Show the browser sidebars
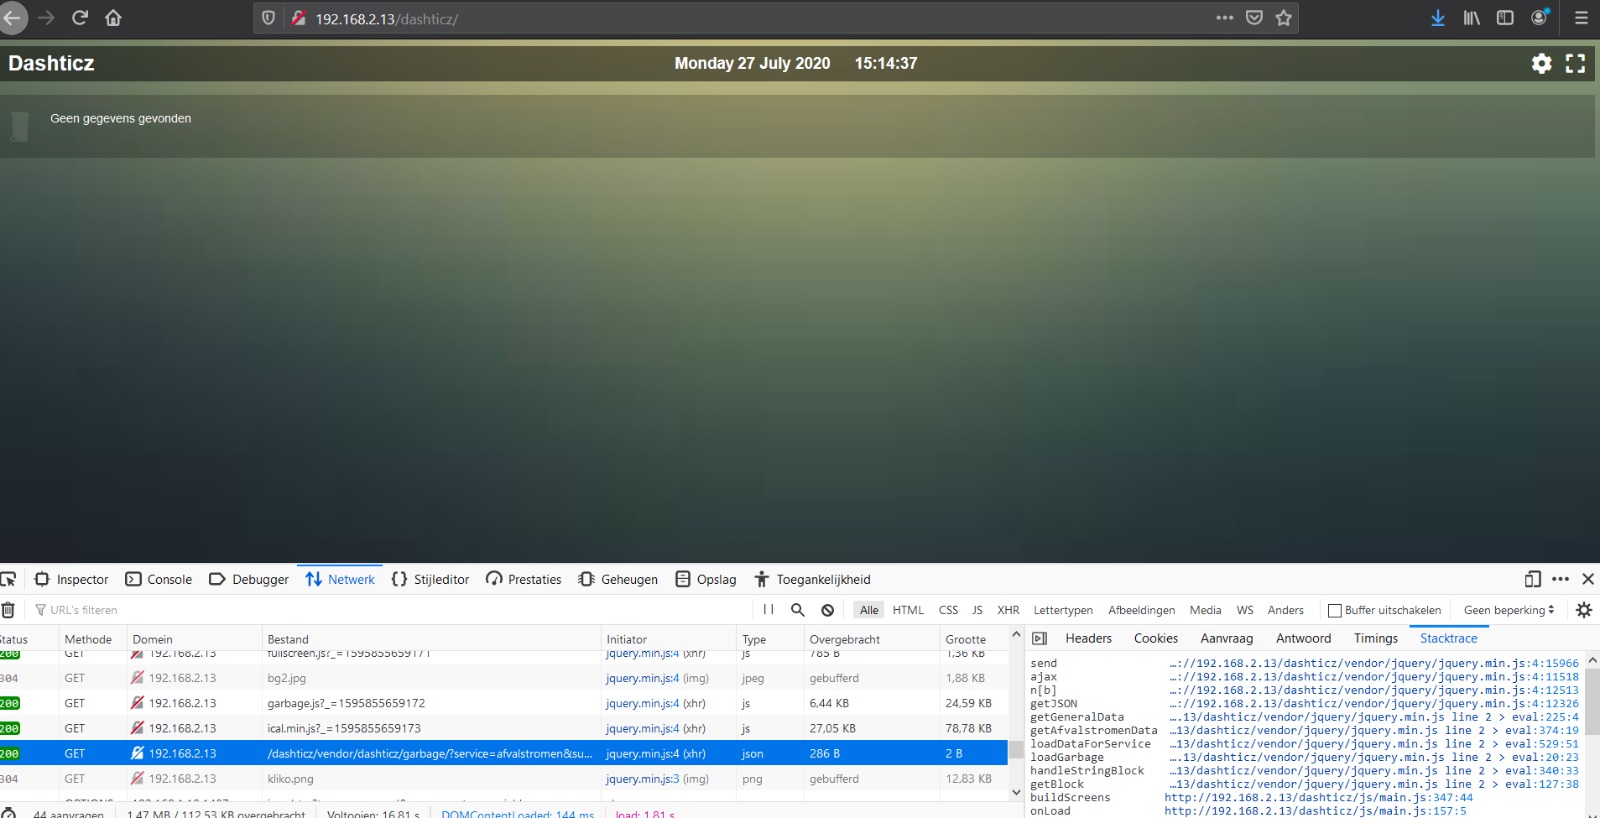 1505,18
